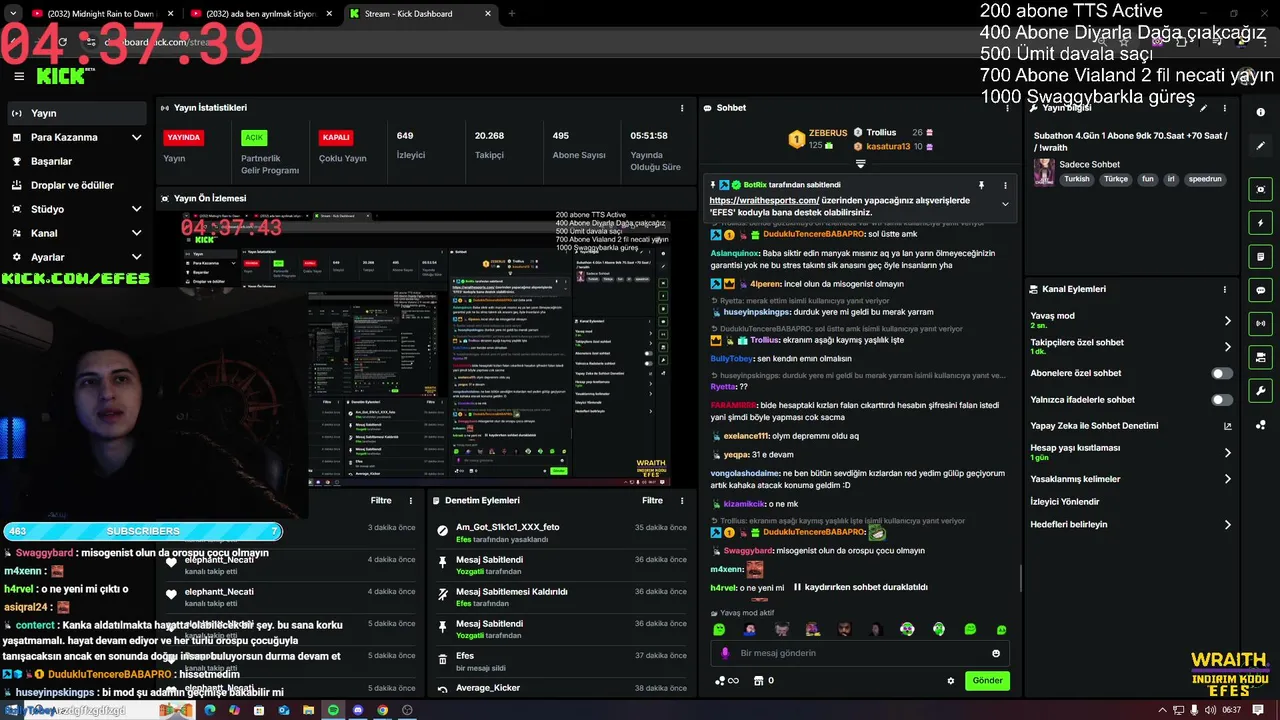This screenshot has height=720, width=1280.
Task: Enable Abonelere özel sohbet toggle
Action: [x=1222, y=373]
